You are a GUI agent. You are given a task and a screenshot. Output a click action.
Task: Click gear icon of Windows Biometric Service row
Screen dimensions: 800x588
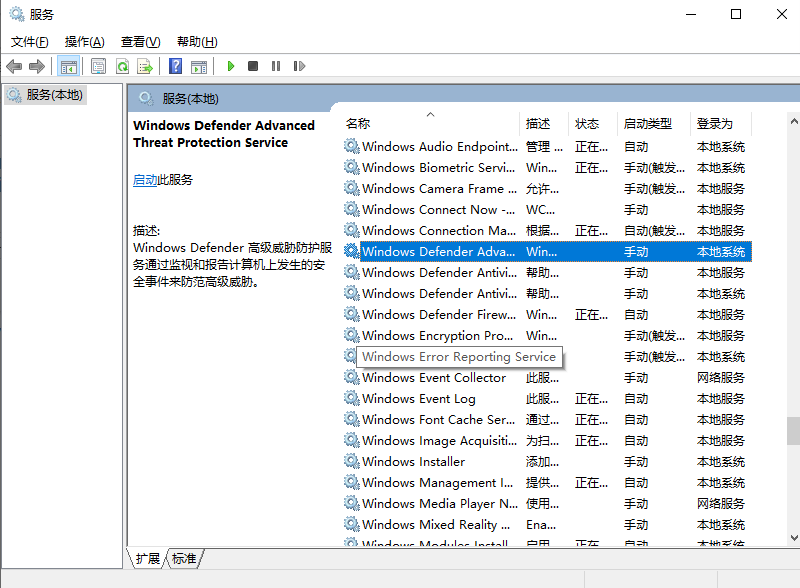(352, 167)
